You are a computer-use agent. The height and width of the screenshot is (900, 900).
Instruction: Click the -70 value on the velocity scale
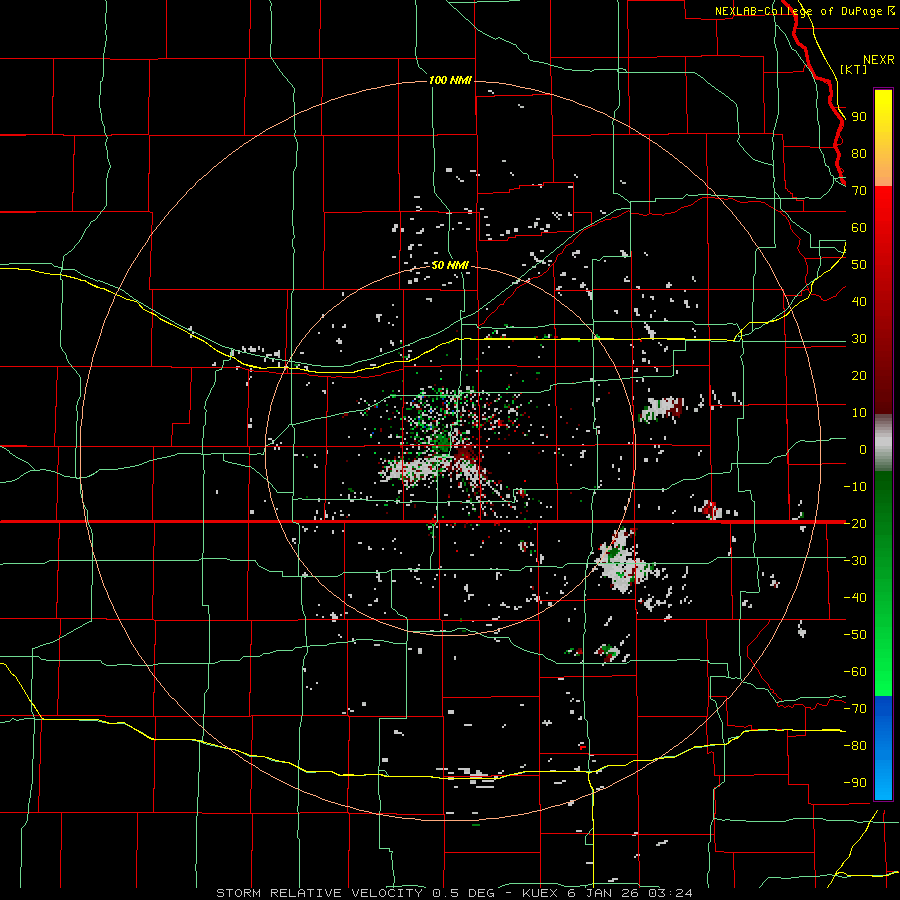[855, 708]
